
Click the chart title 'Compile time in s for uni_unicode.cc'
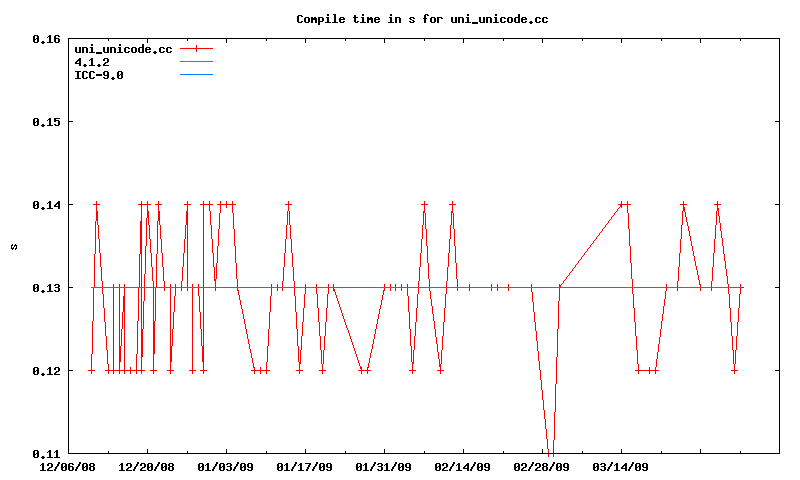coord(422,19)
